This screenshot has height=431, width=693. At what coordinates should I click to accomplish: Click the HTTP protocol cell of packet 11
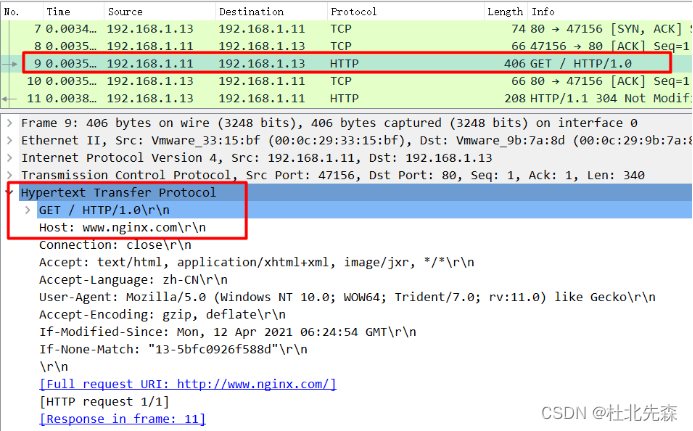344,98
